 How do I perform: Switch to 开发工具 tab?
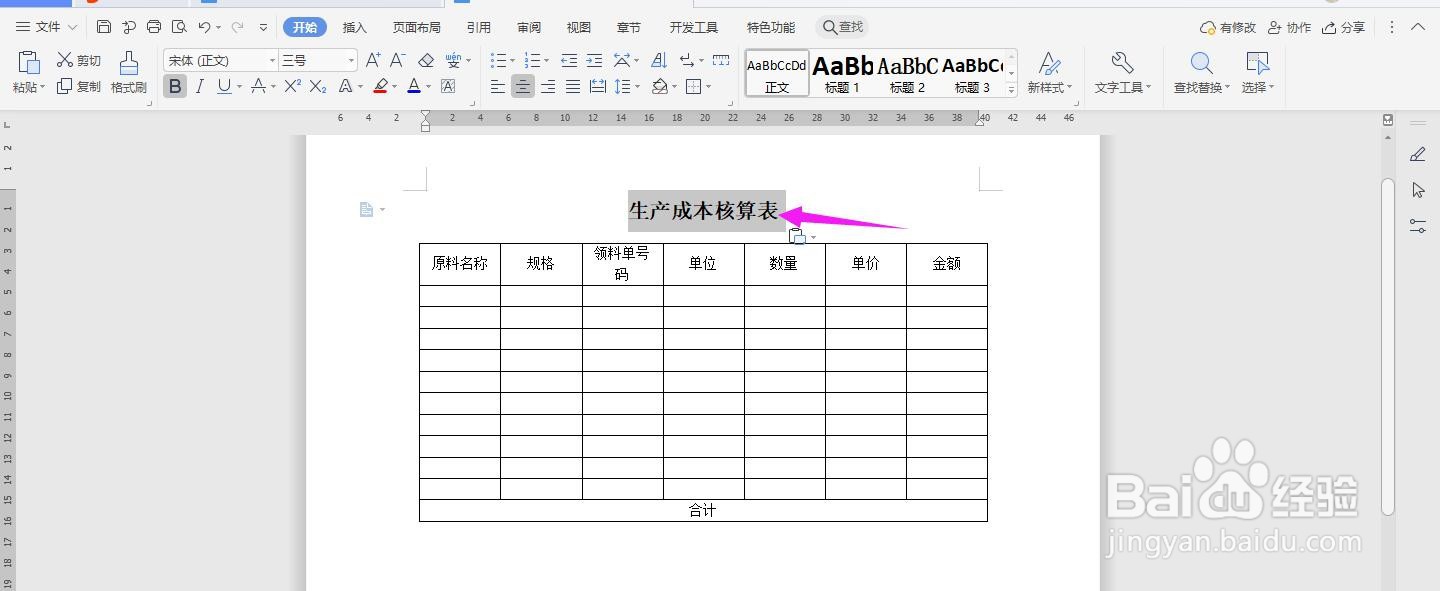point(694,27)
